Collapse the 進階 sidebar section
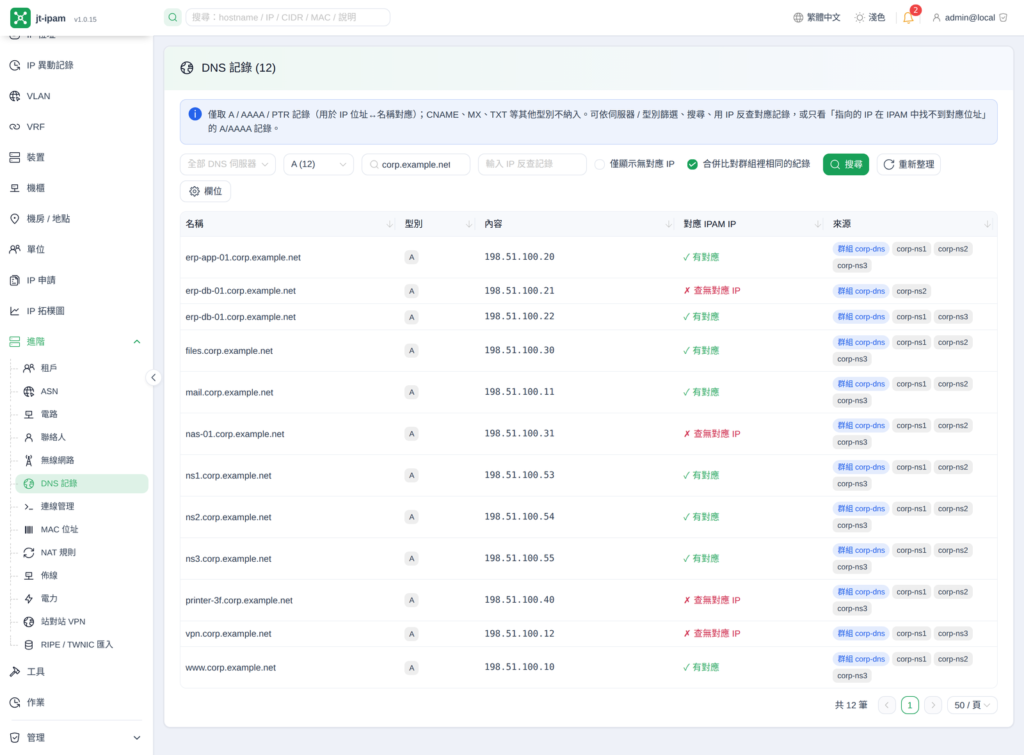Image resolution: width=1024 pixels, height=755 pixels. (136, 342)
